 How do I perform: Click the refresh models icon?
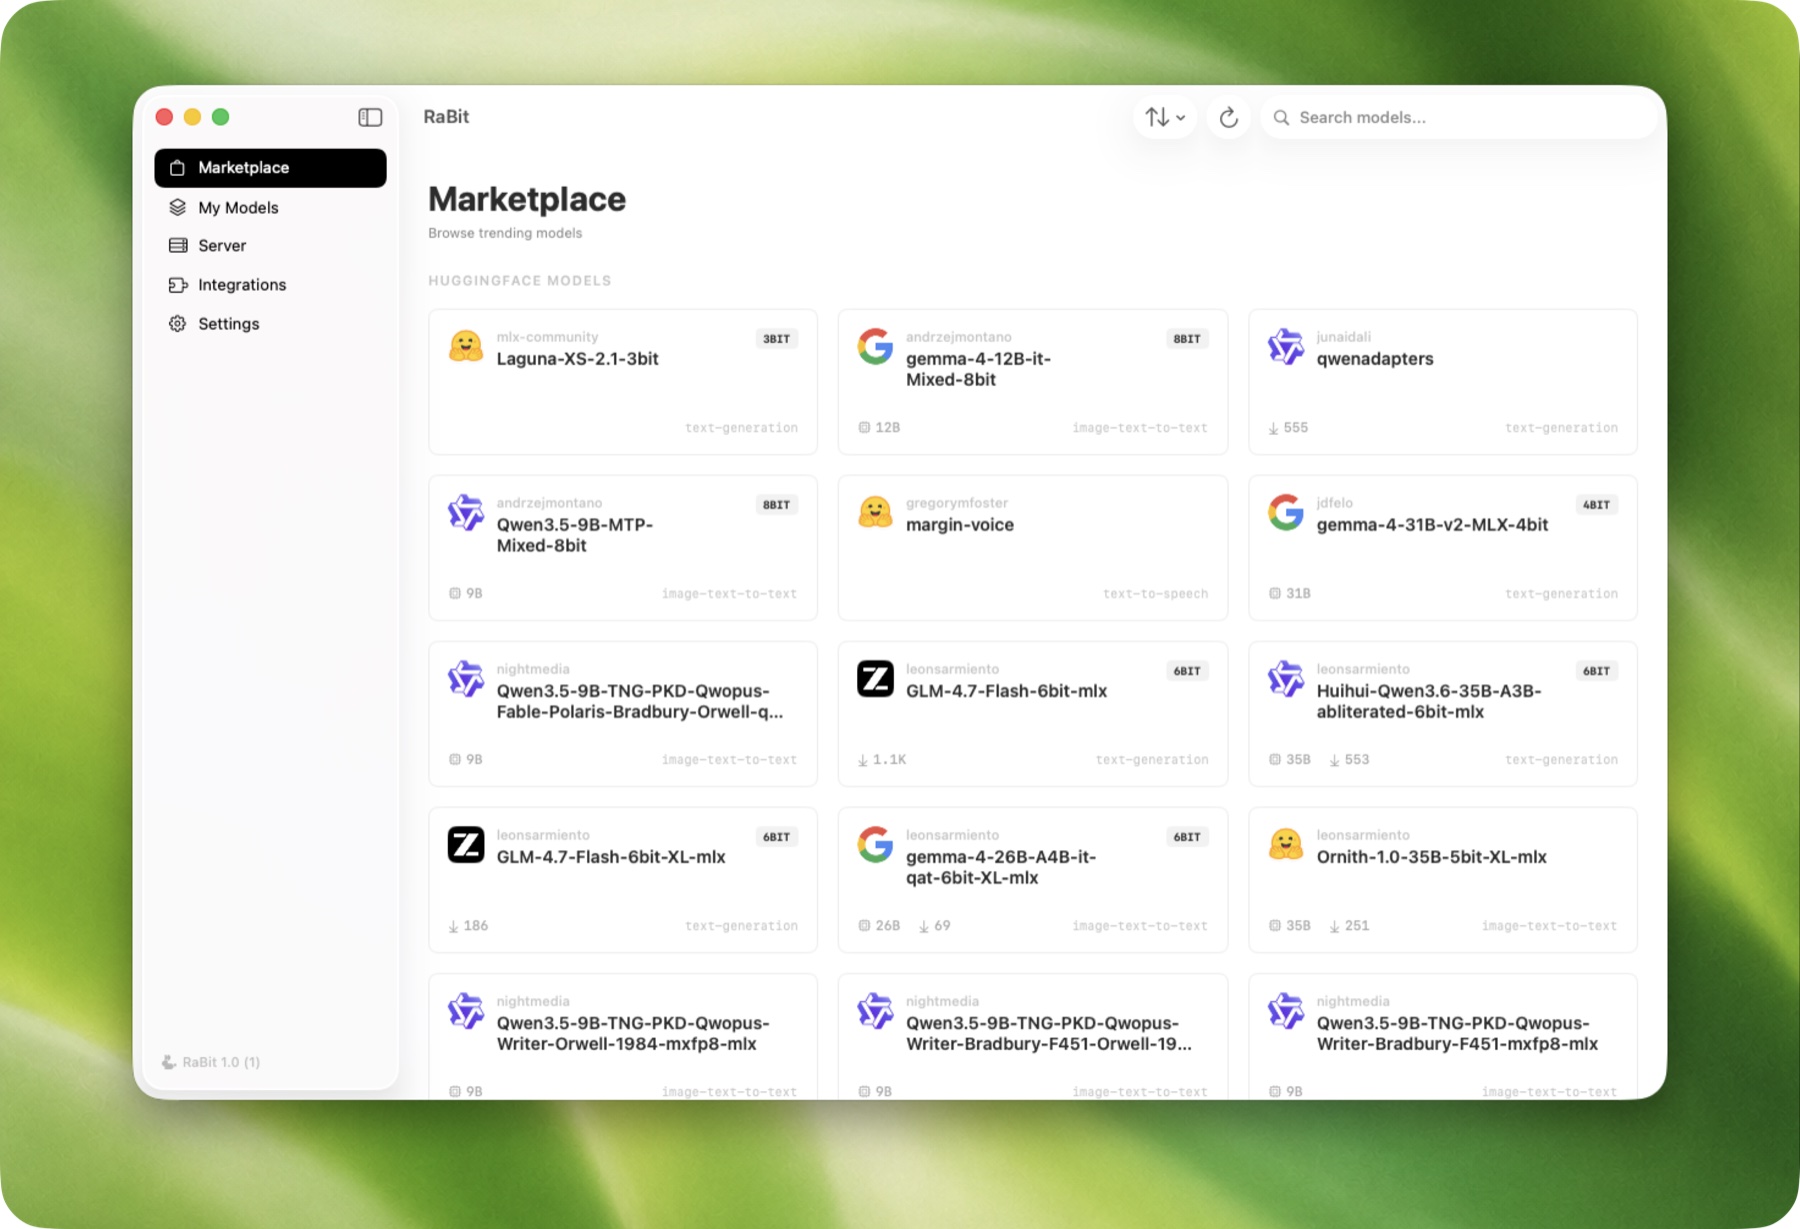pyautogui.click(x=1229, y=118)
